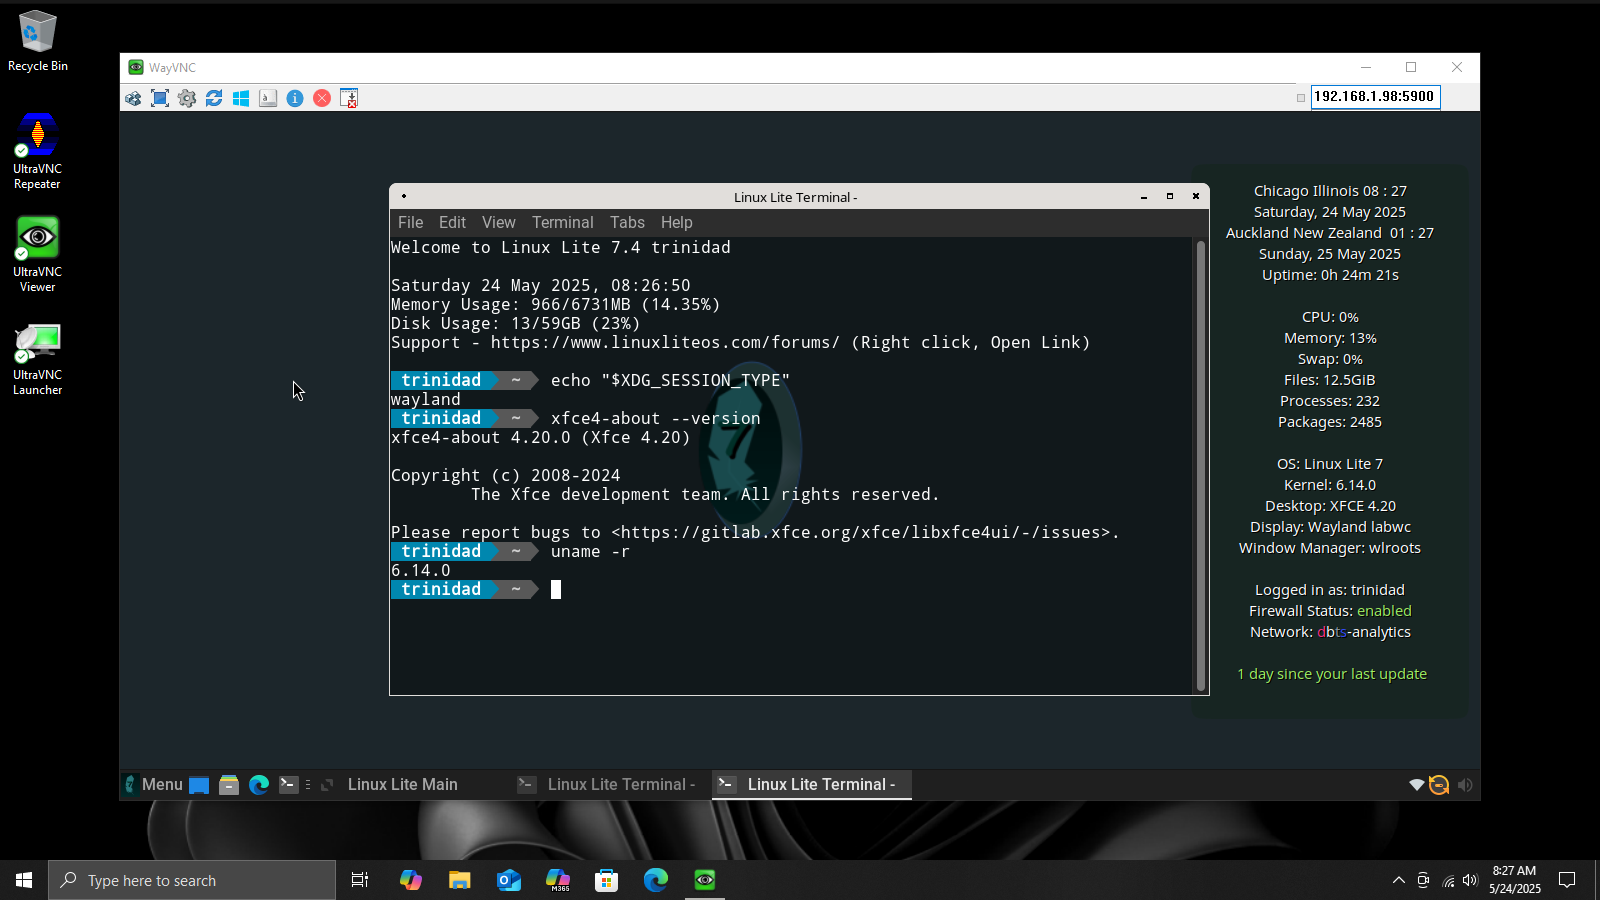The height and width of the screenshot is (900, 1600).
Task: Select the UltraVNC Repeater desktop icon
Action: point(38,151)
